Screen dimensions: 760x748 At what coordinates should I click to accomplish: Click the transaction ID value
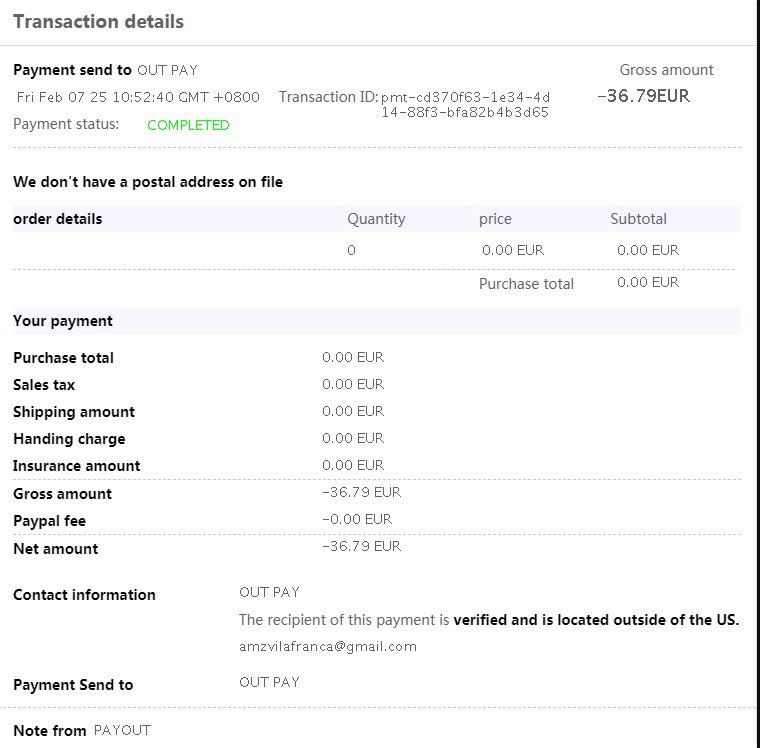click(x=465, y=105)
